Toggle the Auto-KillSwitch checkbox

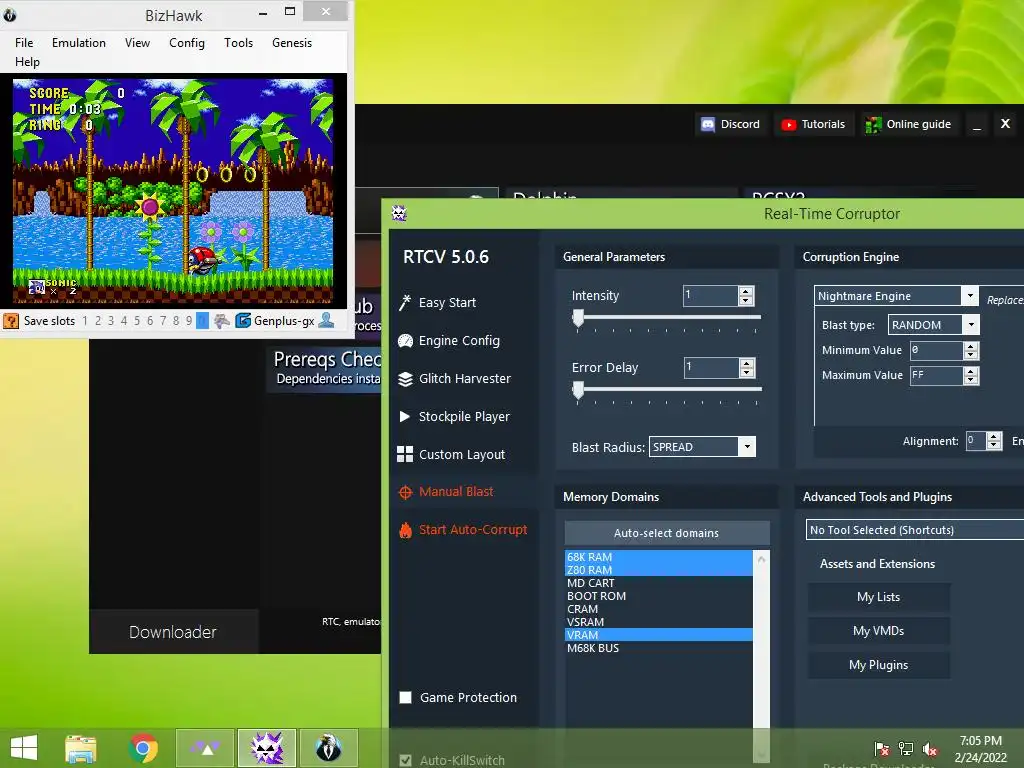[x=406, y=760]
